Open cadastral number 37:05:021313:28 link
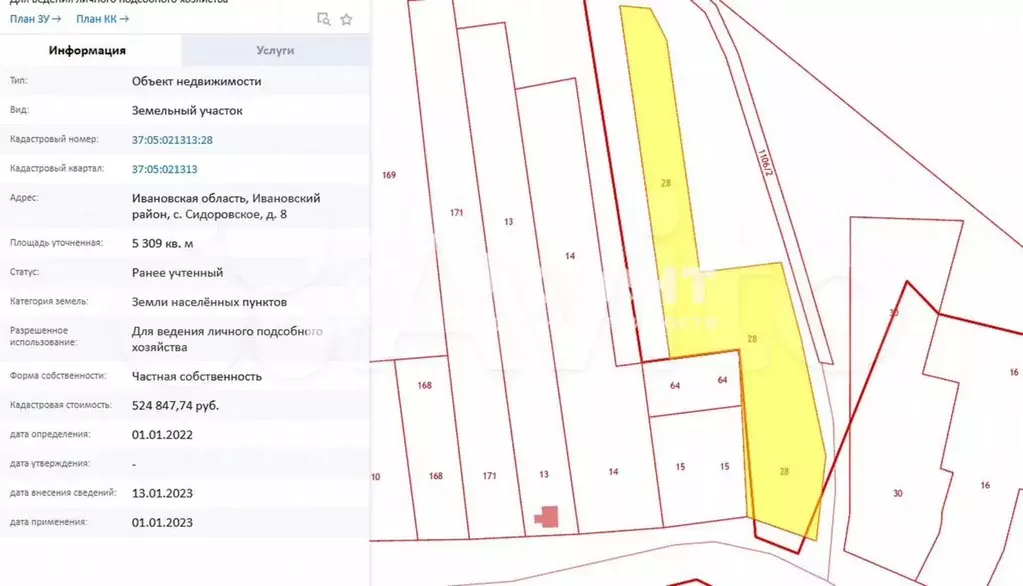The image size is (1023, 586). (172, 140)
